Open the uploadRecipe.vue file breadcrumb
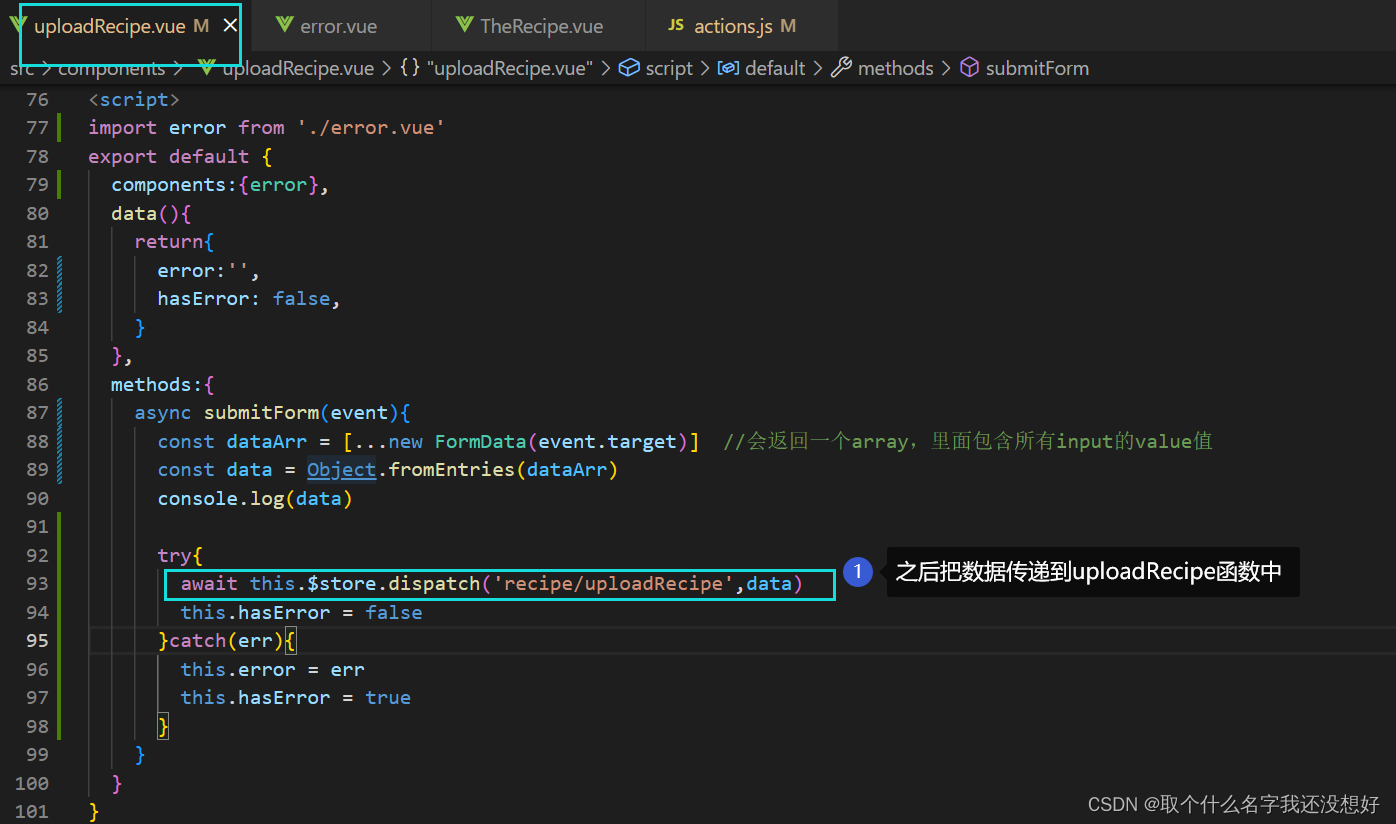 pos(298,68)
